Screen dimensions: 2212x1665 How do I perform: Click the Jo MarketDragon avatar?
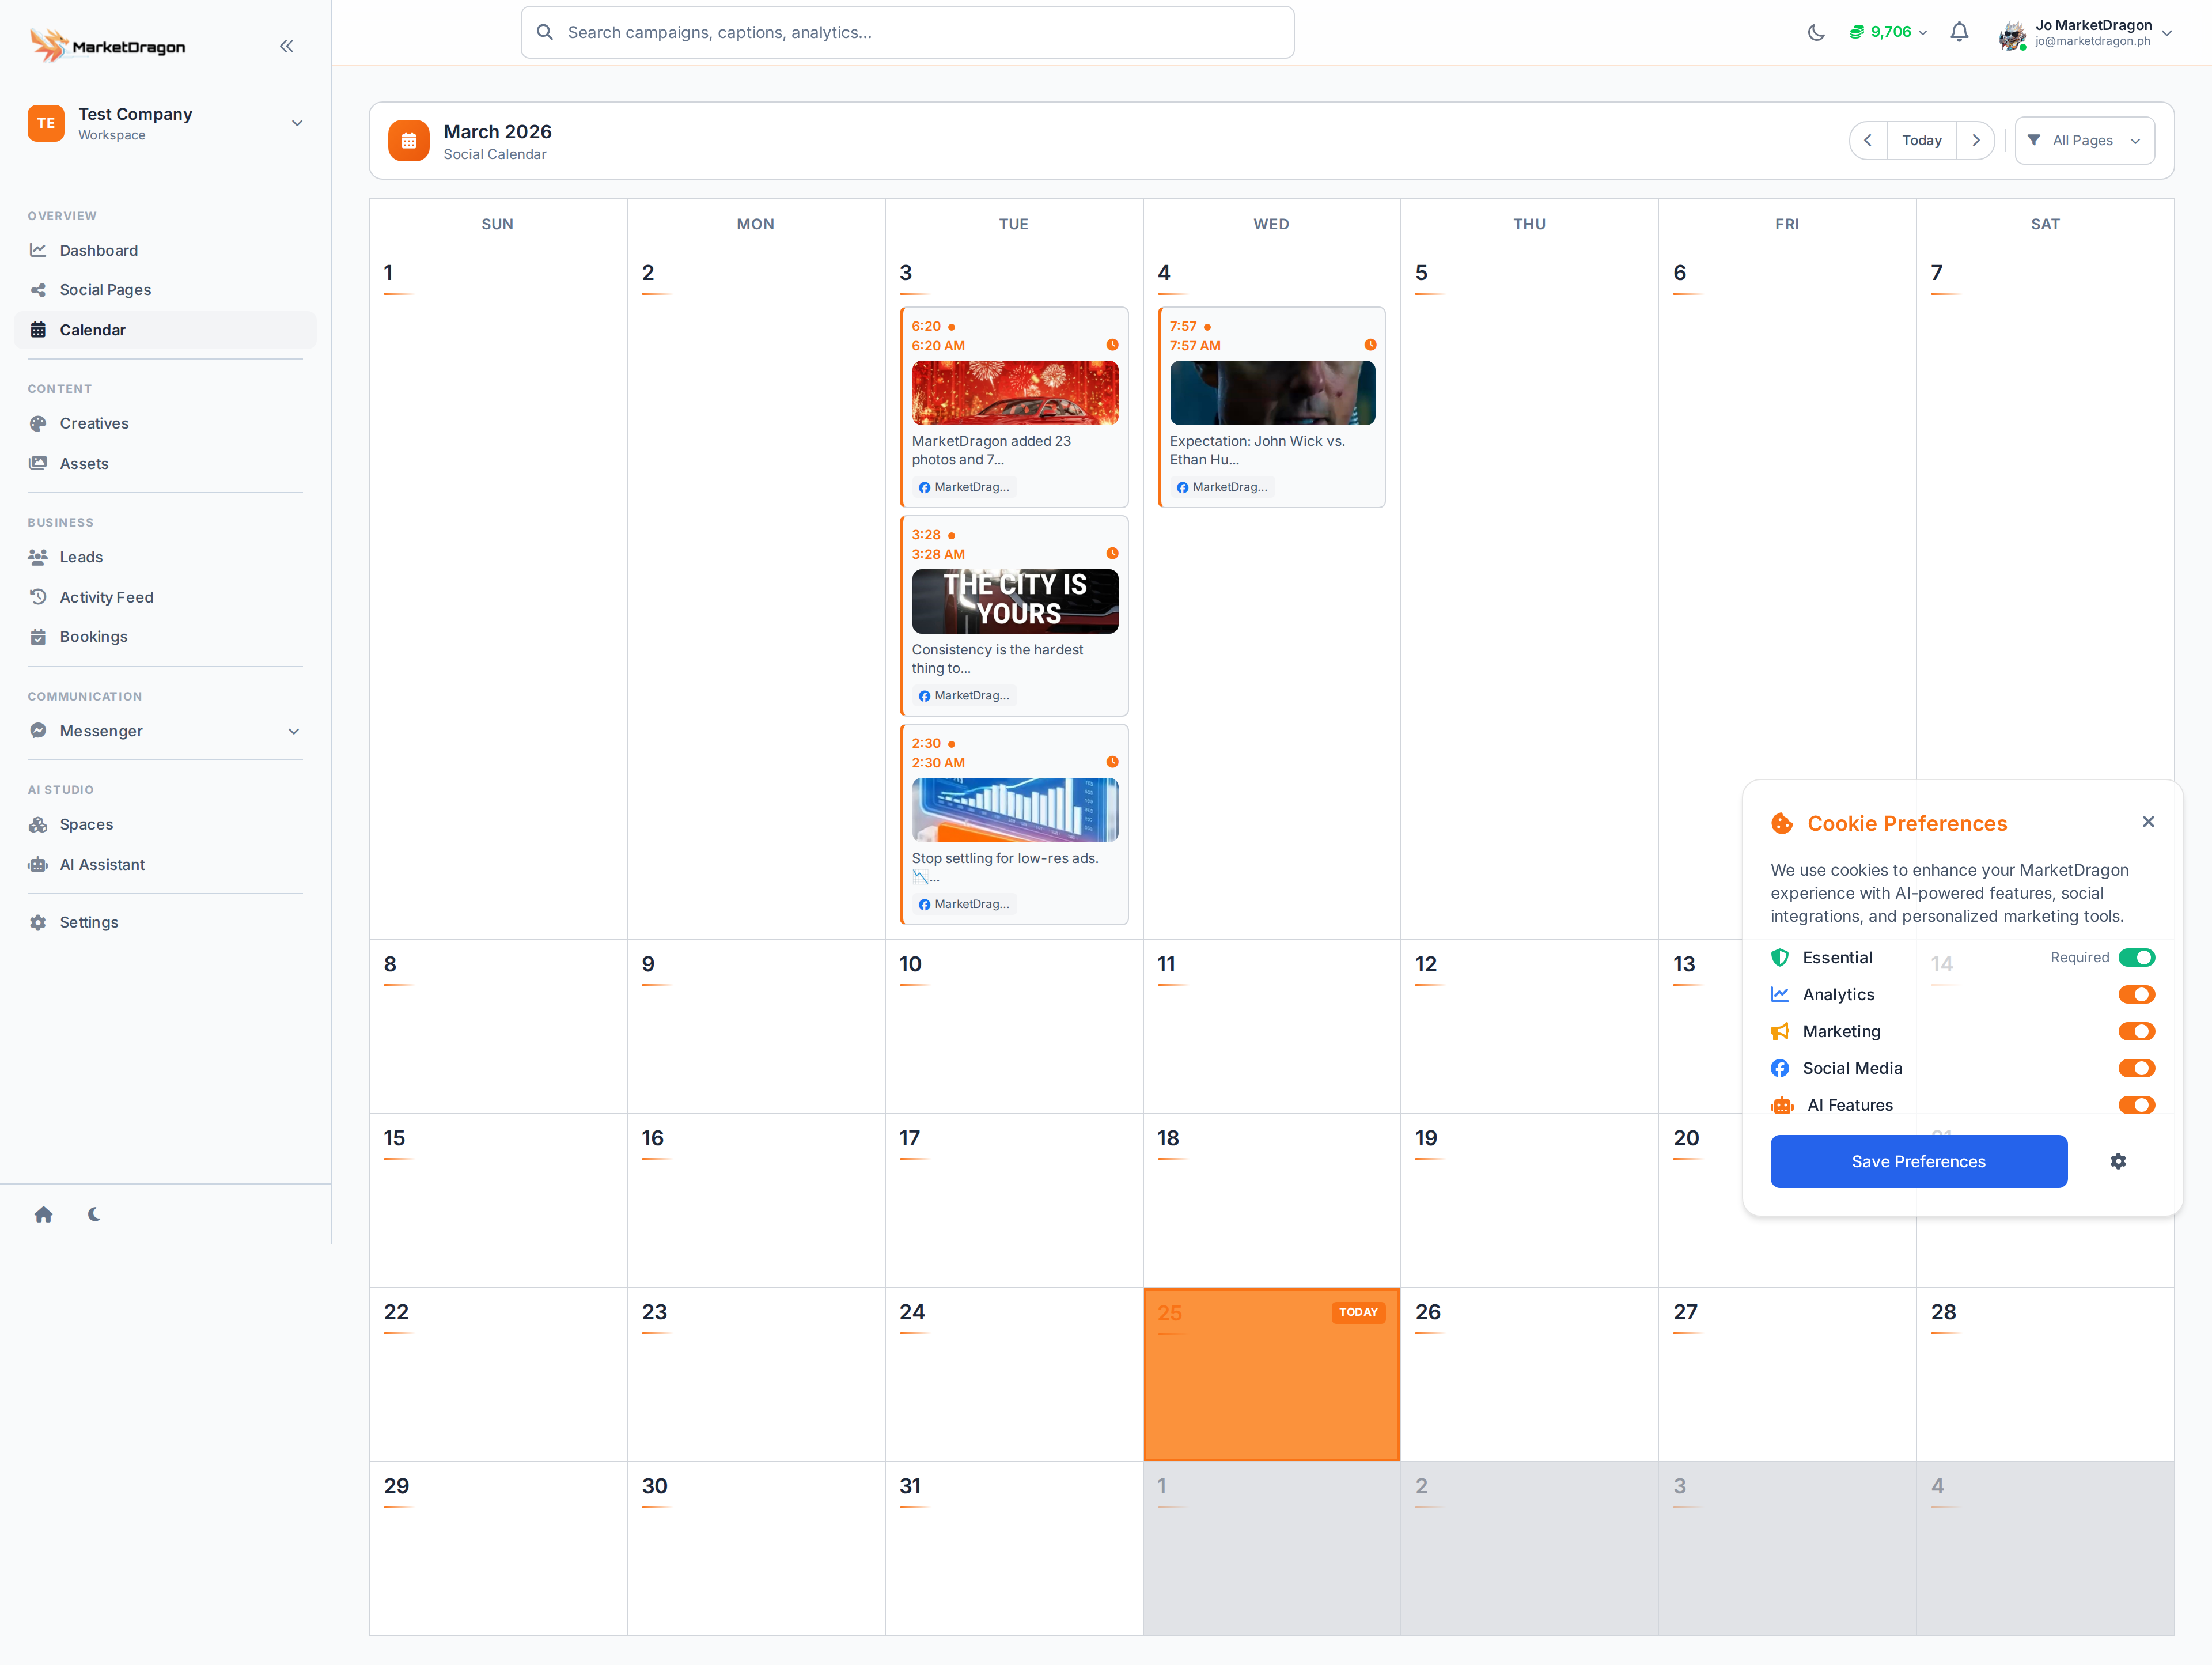(x=2012, y=35)
